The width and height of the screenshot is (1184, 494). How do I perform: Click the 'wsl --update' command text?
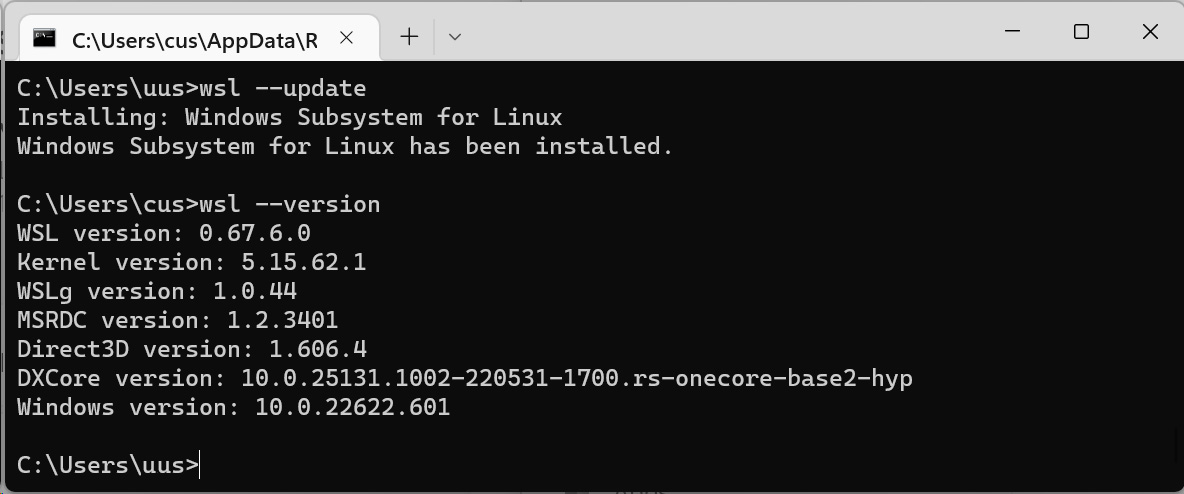(x=283, y=88)
